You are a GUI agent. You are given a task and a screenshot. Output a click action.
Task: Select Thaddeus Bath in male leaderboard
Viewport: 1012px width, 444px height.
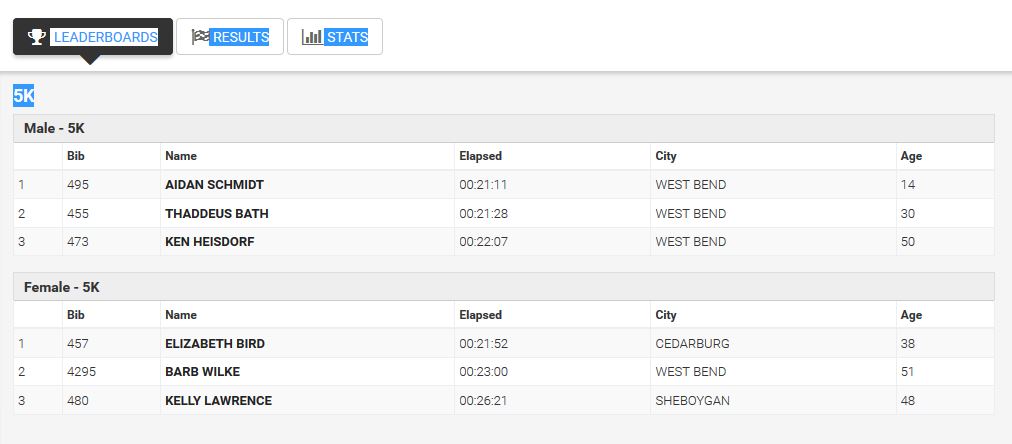216,214
